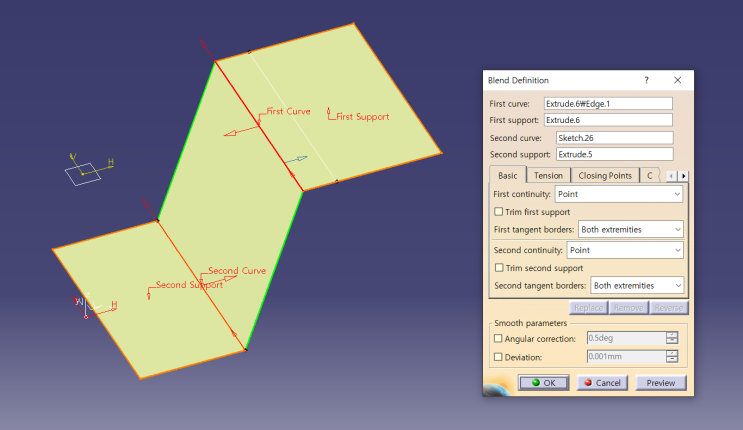Click the Angular correction 0.5deg field
Viewport: 743px width, 430px height.
coord(626,338)
